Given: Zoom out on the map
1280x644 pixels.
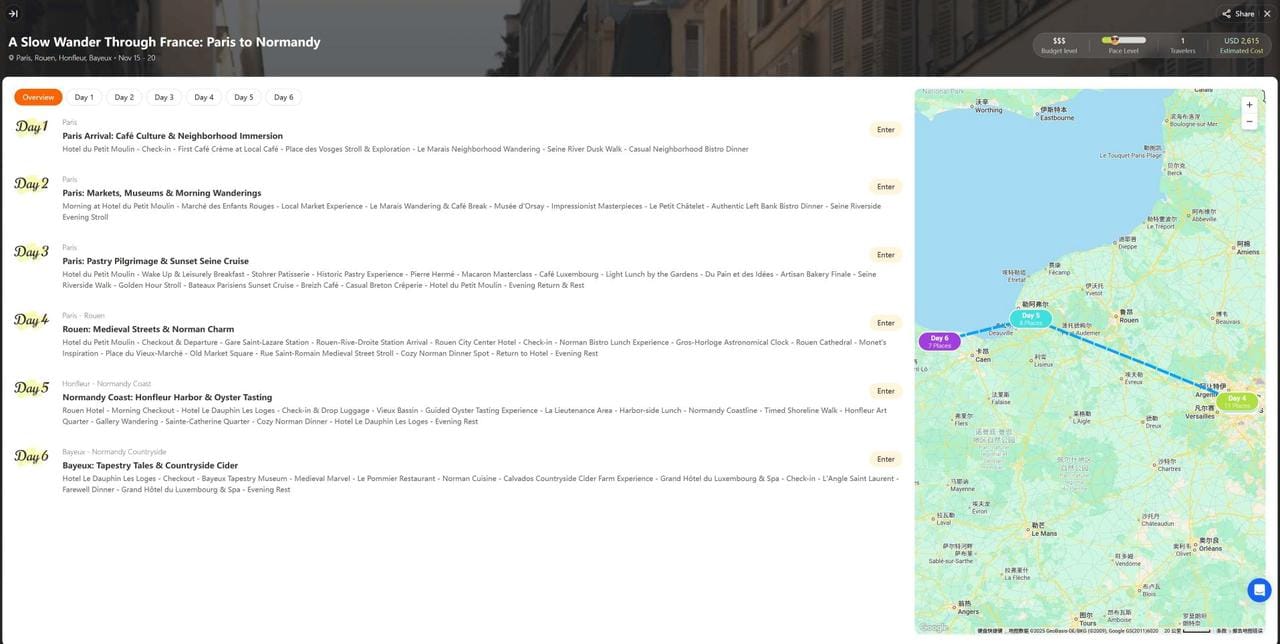Looking at the screenshot, I should point(1249,122).
